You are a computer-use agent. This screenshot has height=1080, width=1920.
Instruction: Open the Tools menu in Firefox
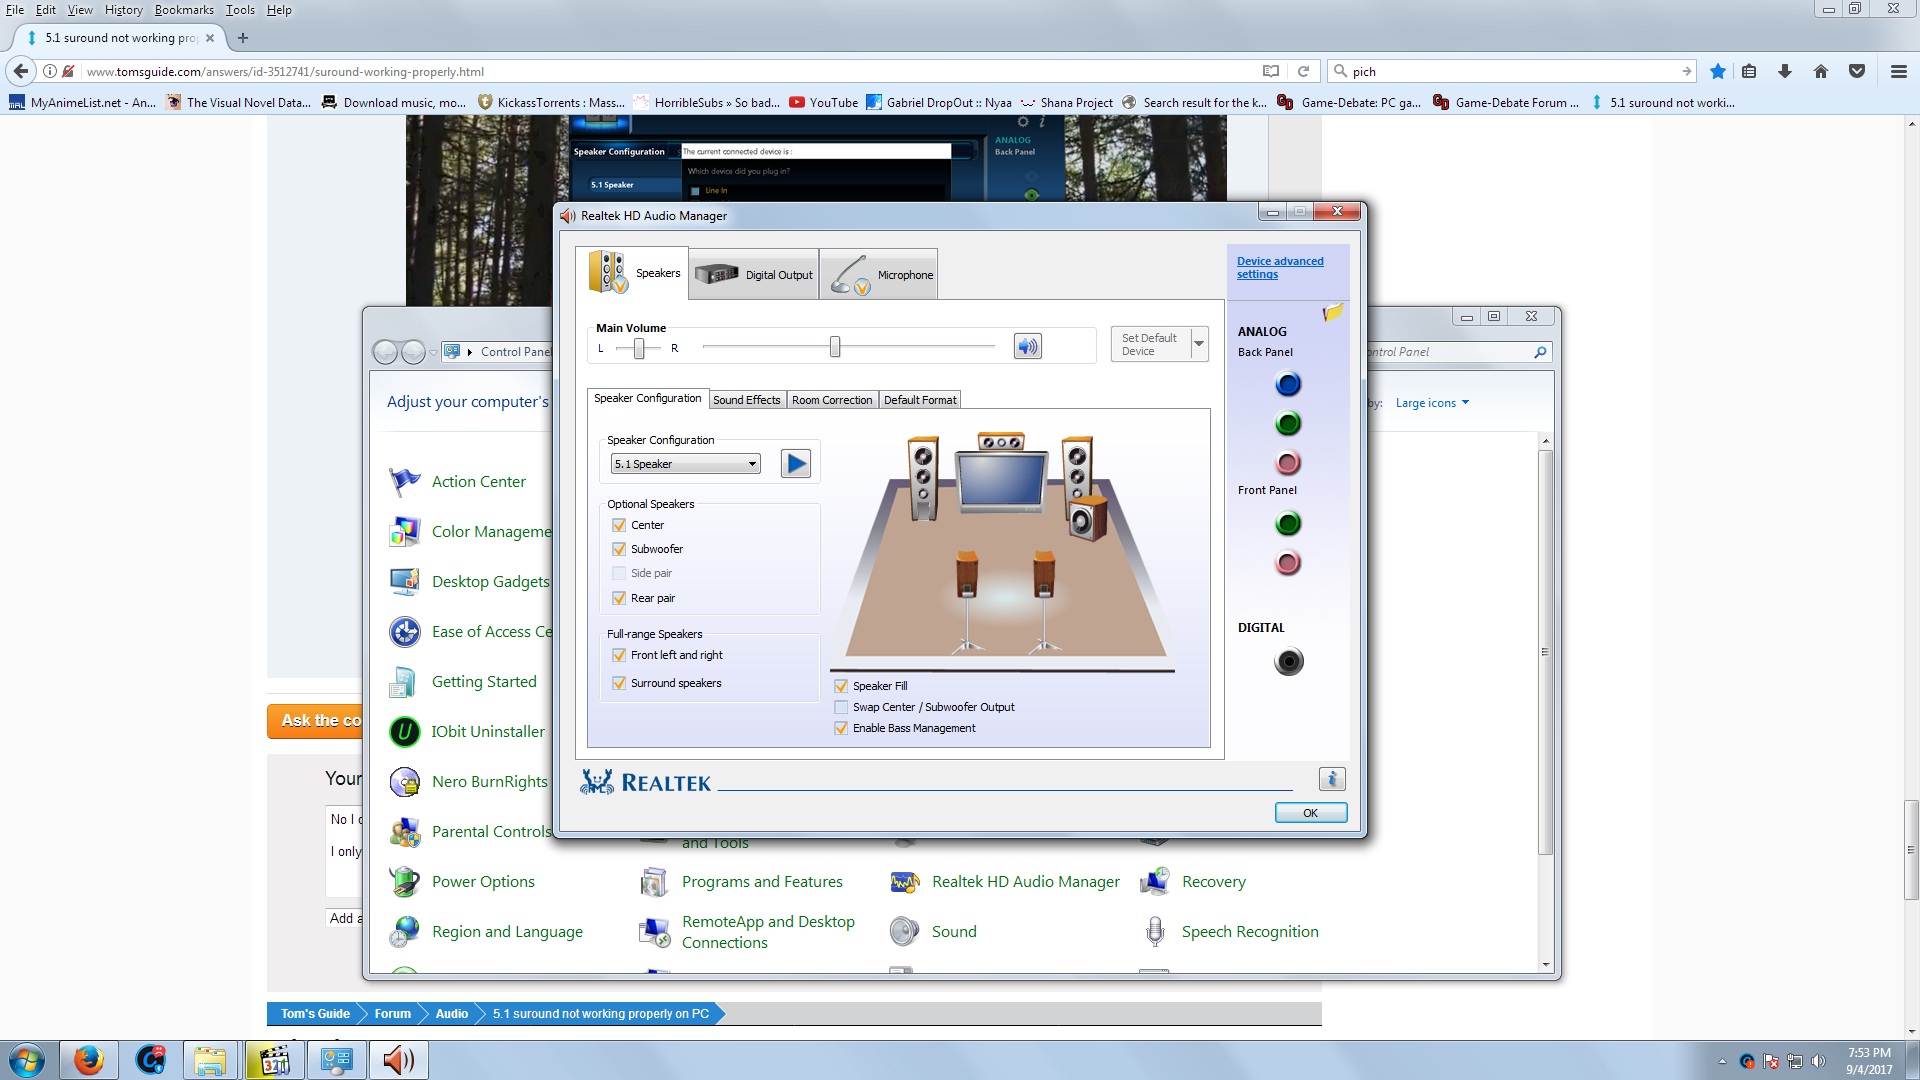[x=240, y=10]
